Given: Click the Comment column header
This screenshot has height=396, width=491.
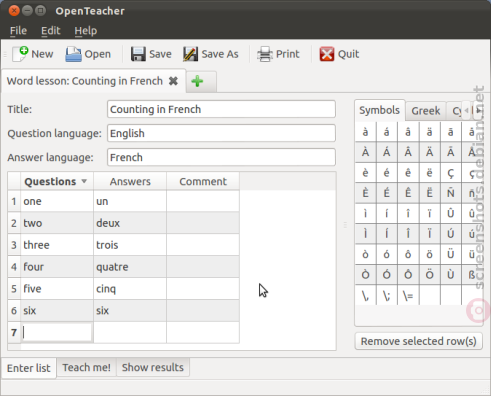Looking at the screenshot, I should [x=203, y=181].
